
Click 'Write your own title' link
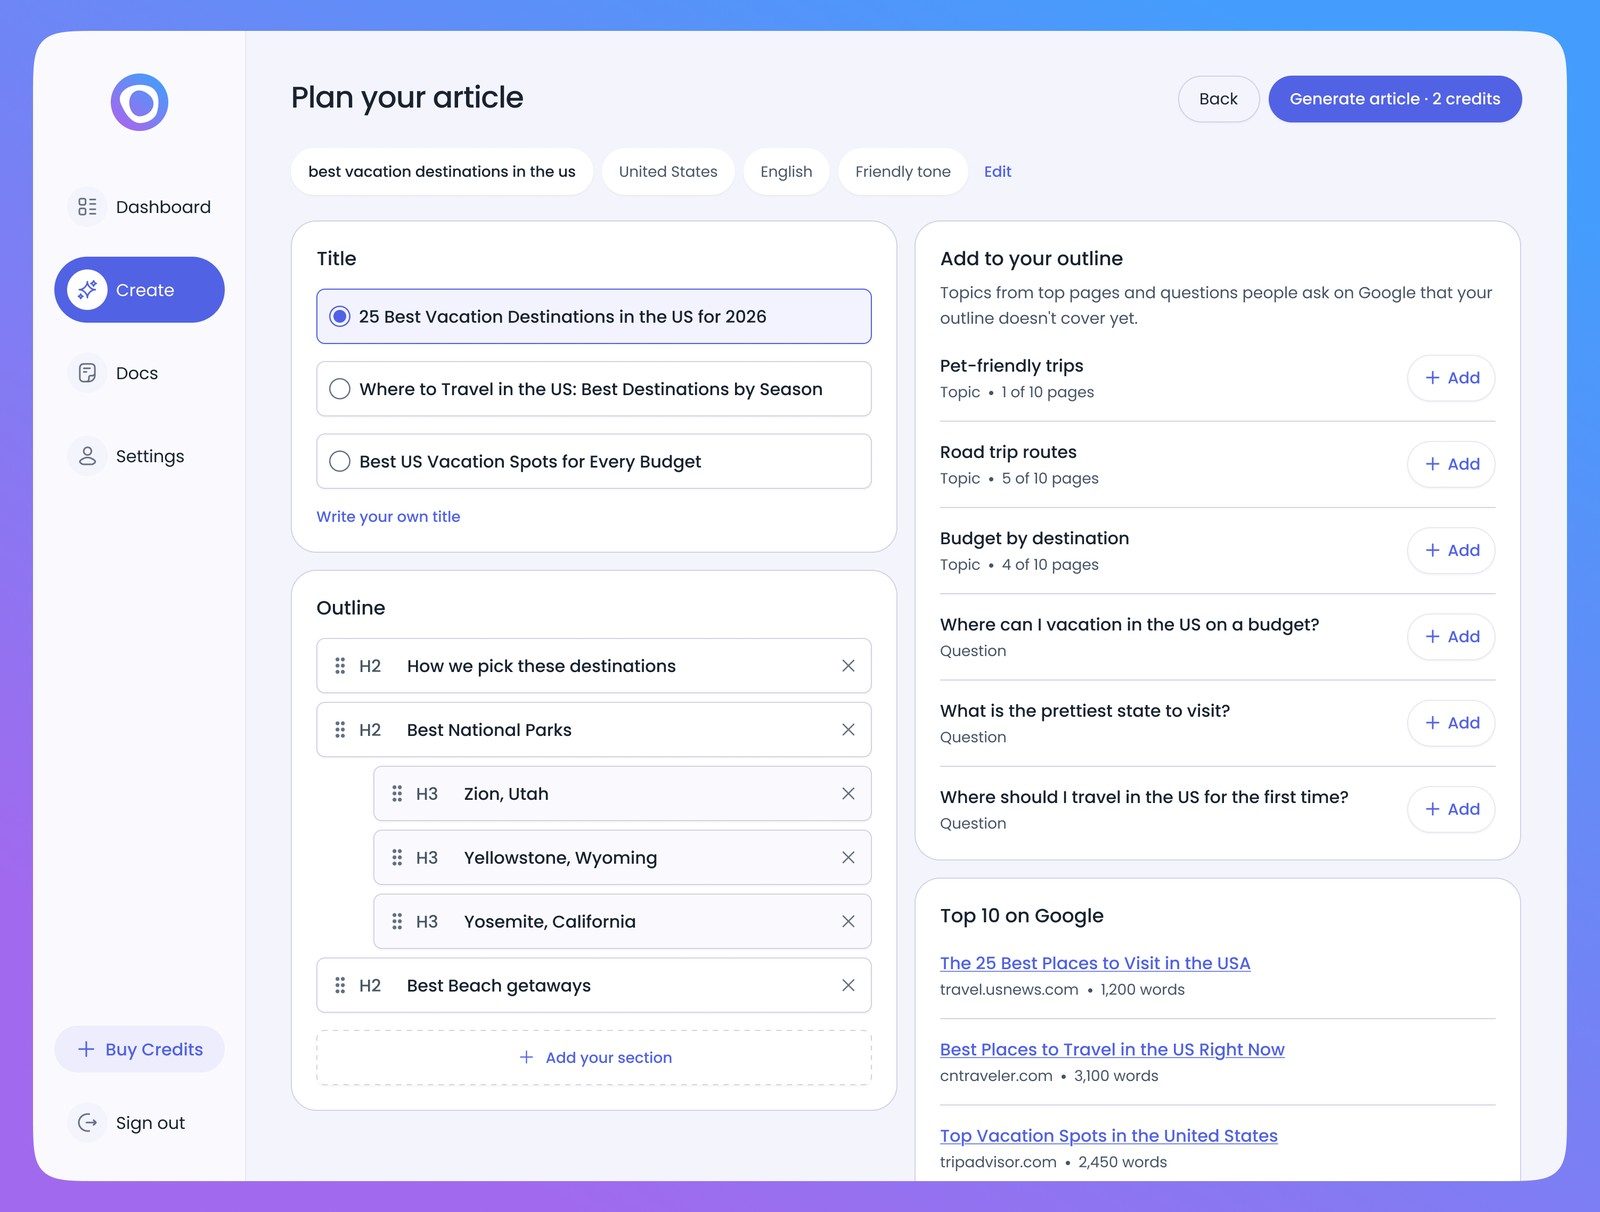[x=388, y=517]
